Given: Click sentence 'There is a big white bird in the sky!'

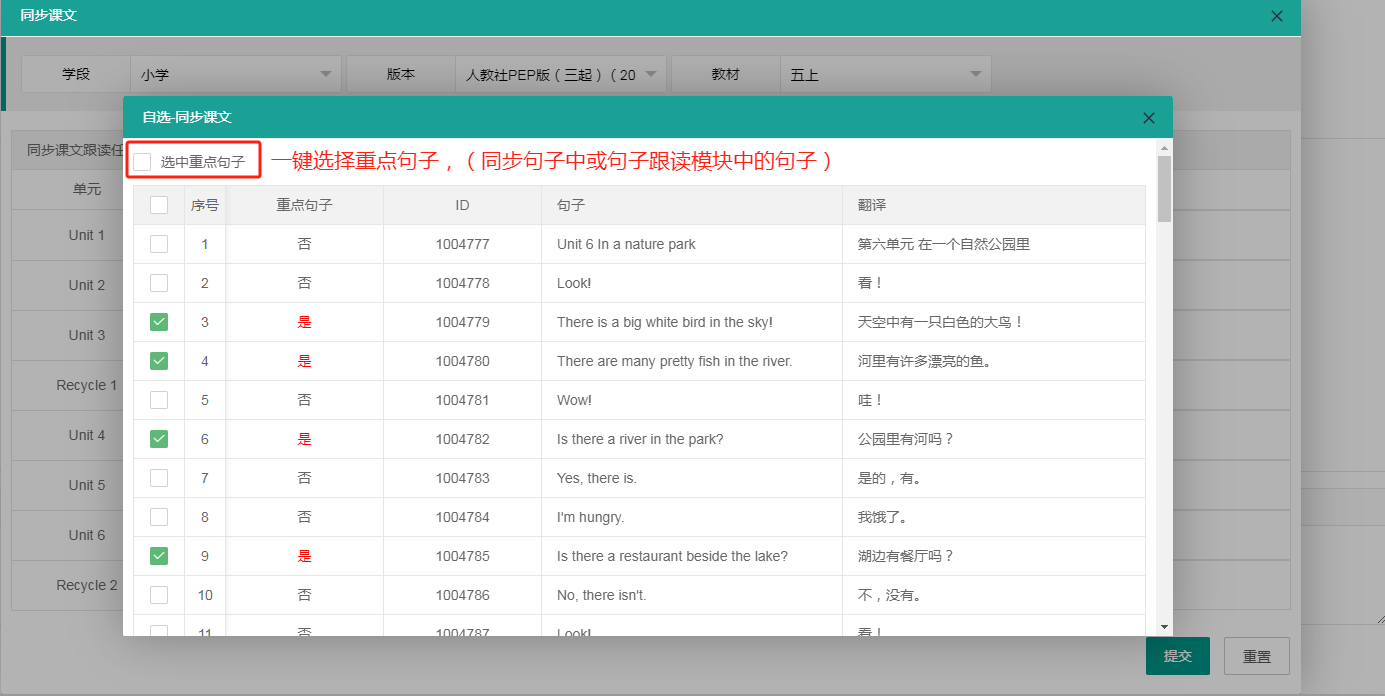Looking at the screenshot, I should [x=665, y=322].
